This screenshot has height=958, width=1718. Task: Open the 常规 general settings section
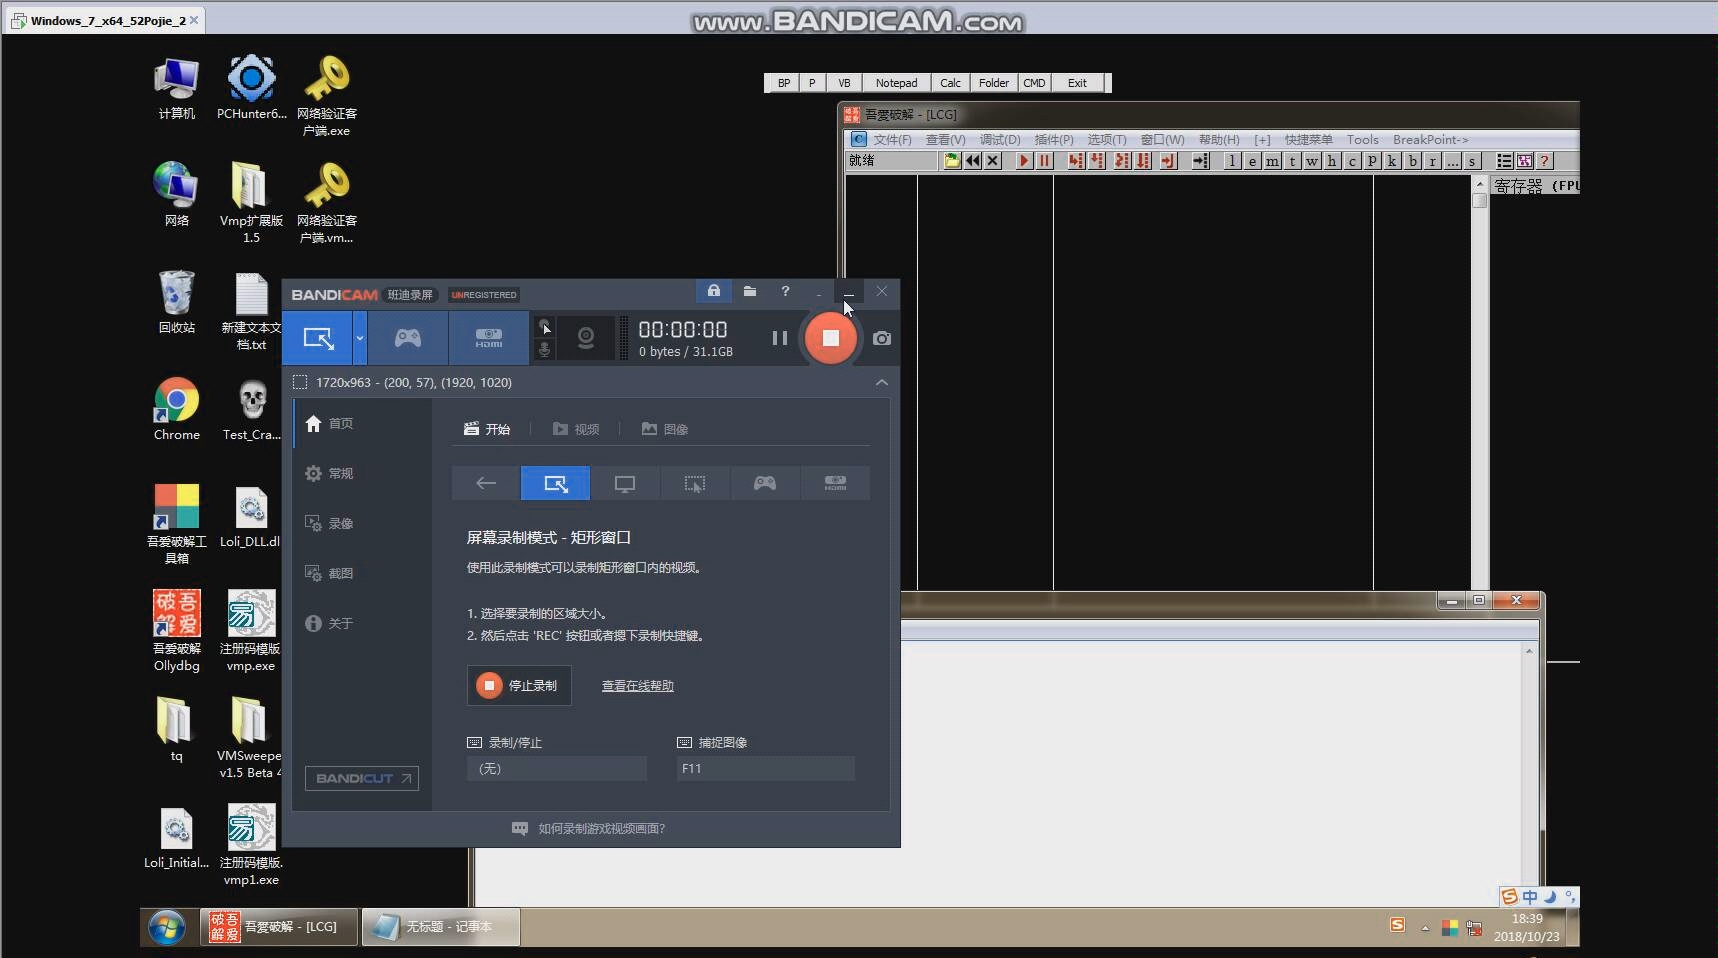[x=329, y=473]
